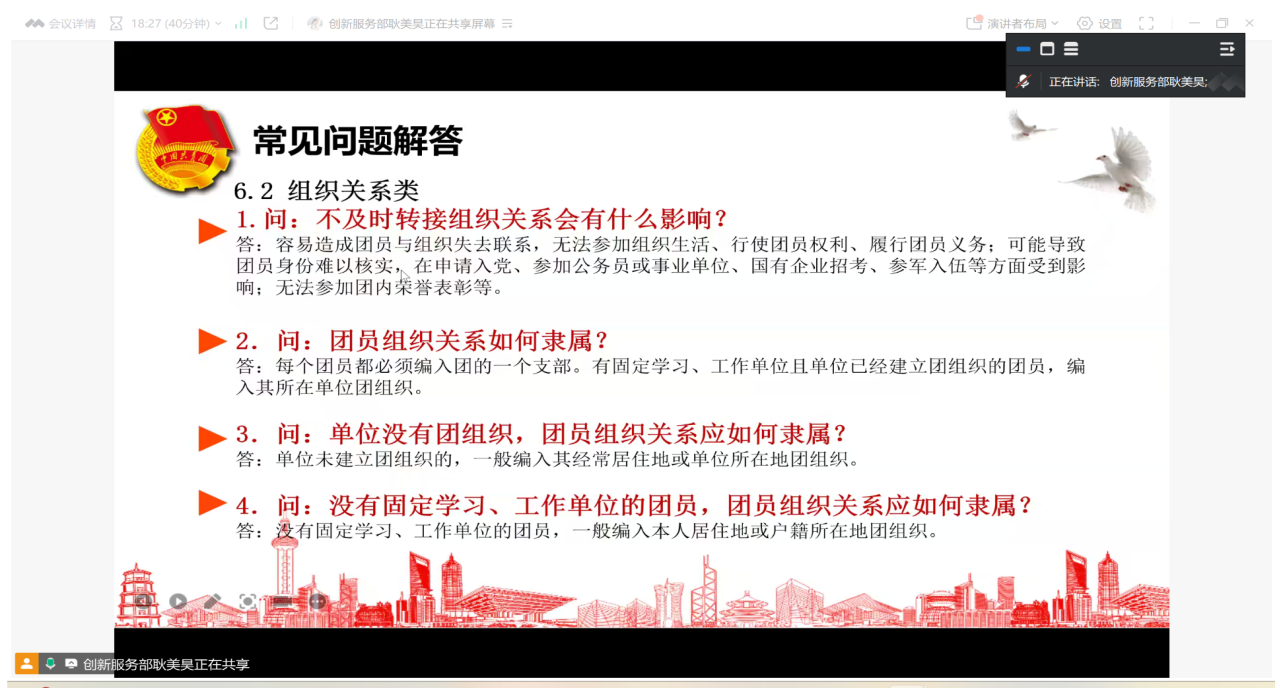Screen dimensions: 1283x688
Task: Go to the previous slide with back arrow
Action: [x=143, y=601]
